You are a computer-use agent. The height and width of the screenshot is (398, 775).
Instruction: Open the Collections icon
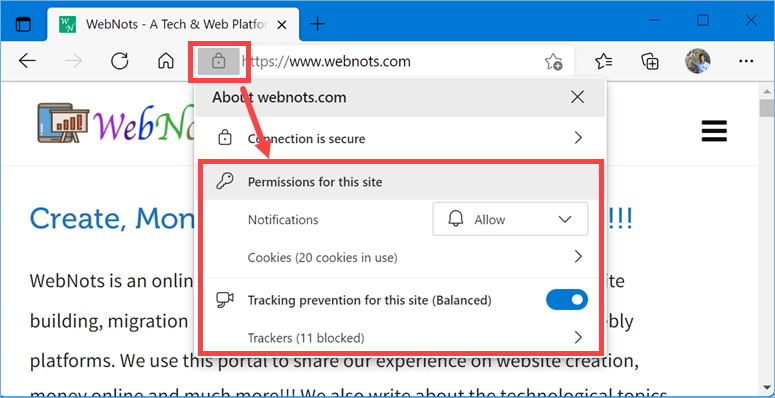click(x=650, y=61)
